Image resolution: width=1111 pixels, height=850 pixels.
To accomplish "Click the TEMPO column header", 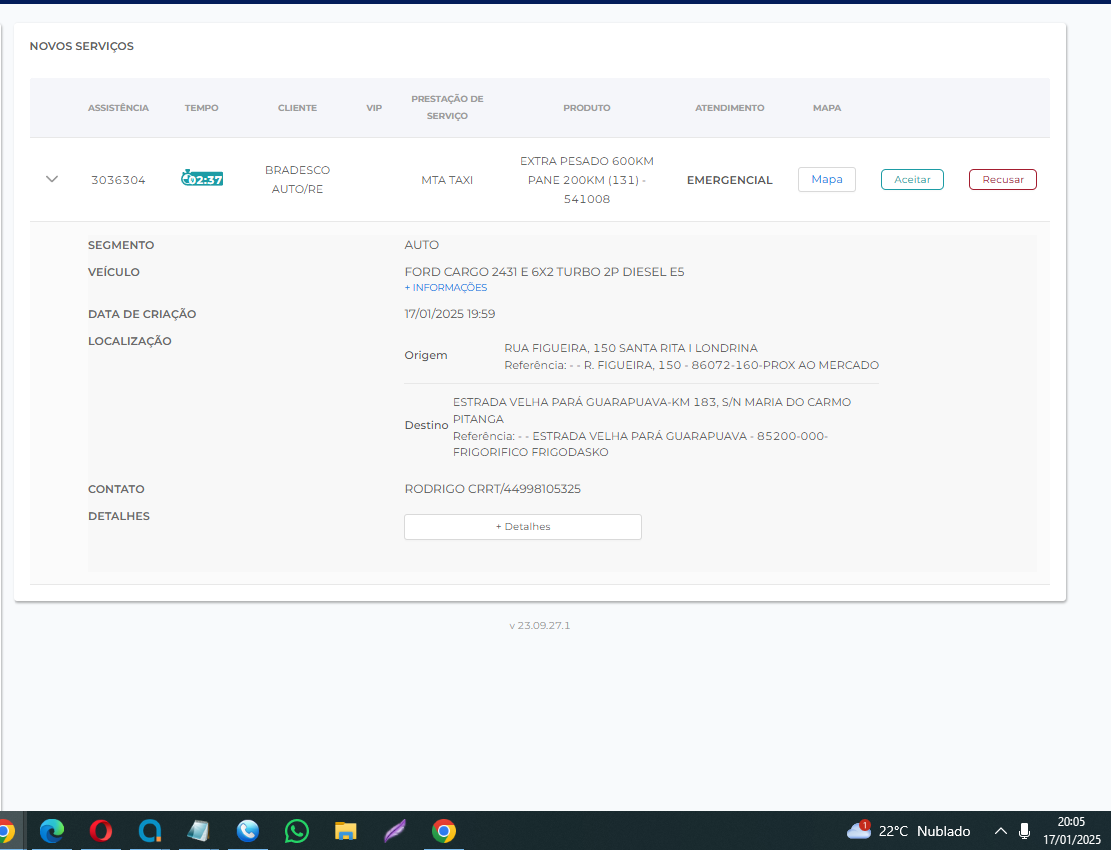I will coord(201,108).
